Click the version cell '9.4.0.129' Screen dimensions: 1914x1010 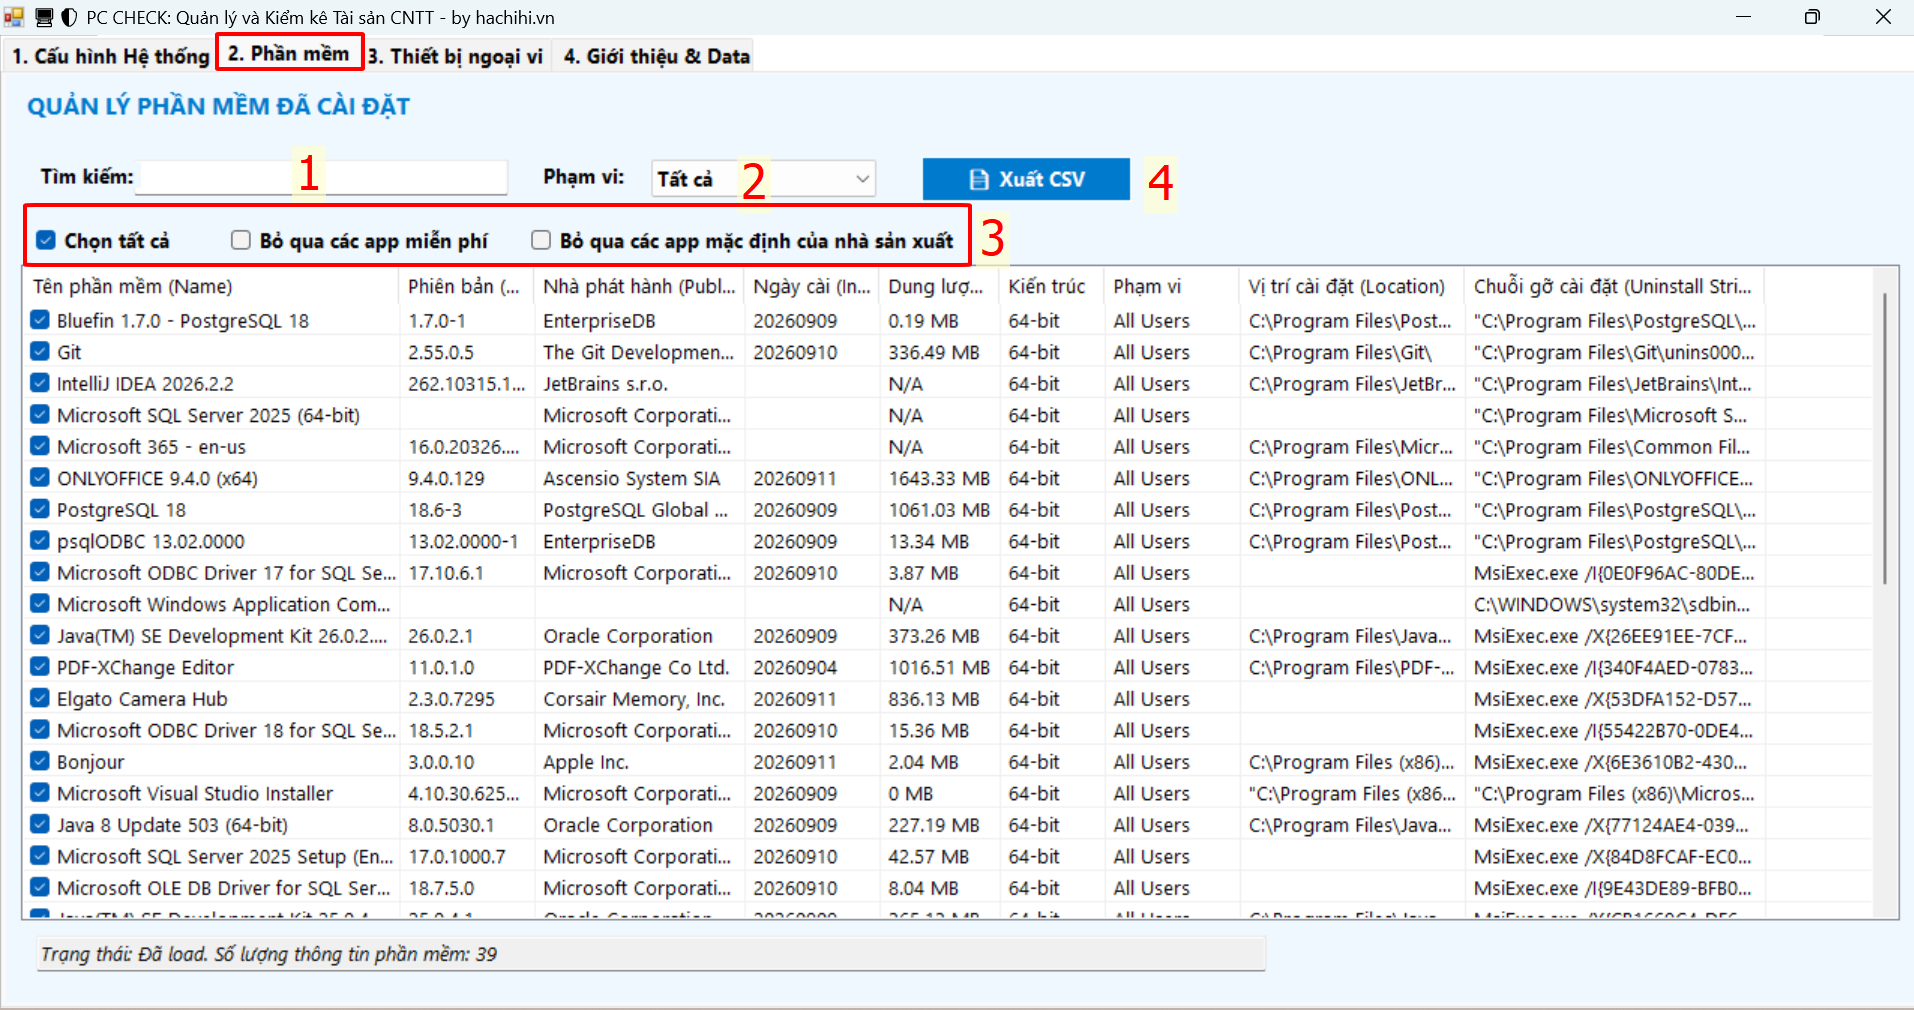point(446,479)
